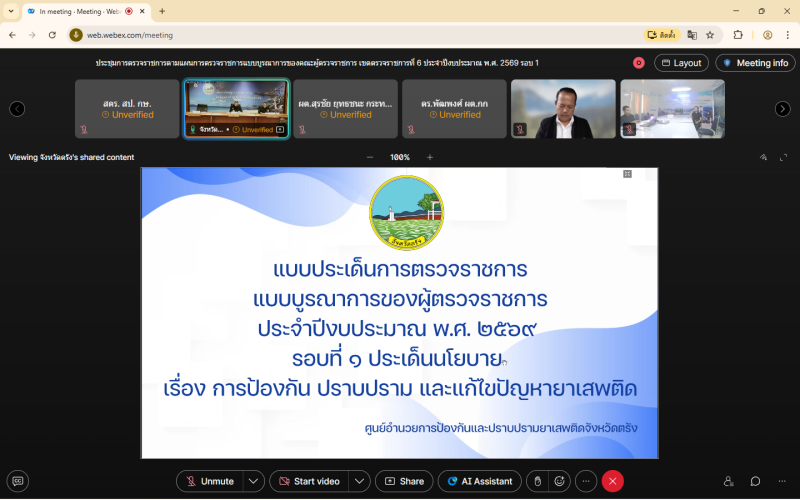The width and height of the screenshot is (800, 500).
Task: Zoom in shared content with plus button
Action: click(430, 157)
